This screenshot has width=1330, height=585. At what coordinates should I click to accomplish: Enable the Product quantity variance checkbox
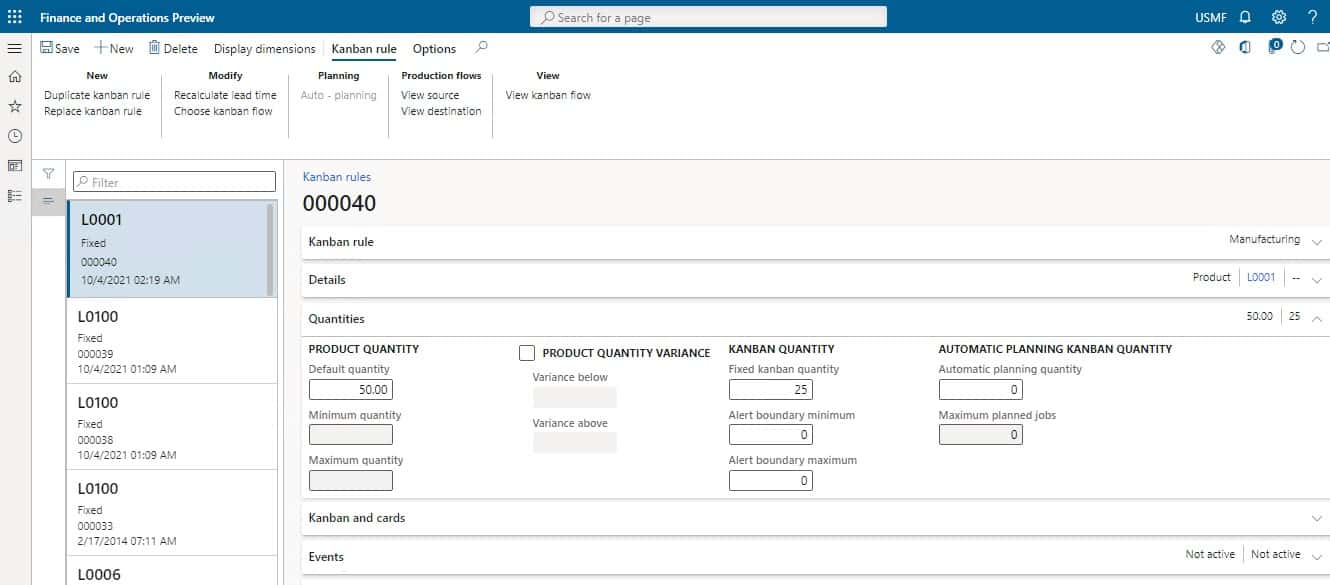pyautogui.click(x=527, y=353)
